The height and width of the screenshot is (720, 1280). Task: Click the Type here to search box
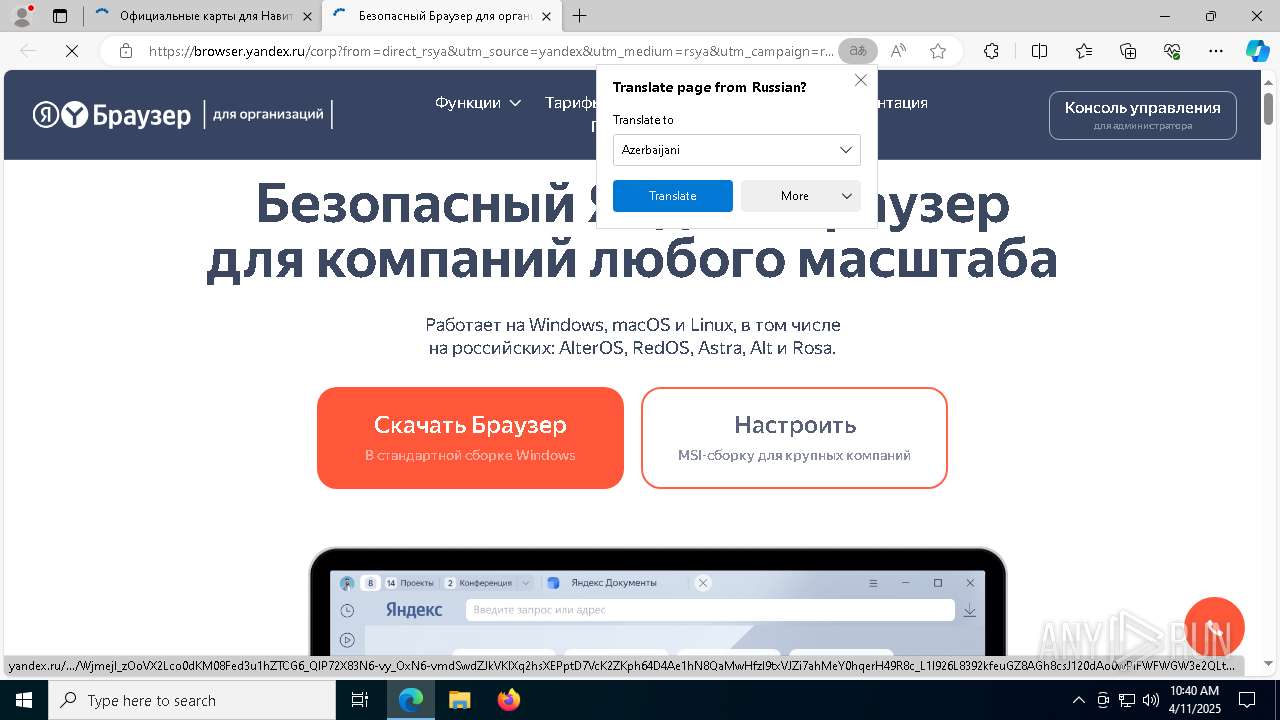tap(192, 700)
